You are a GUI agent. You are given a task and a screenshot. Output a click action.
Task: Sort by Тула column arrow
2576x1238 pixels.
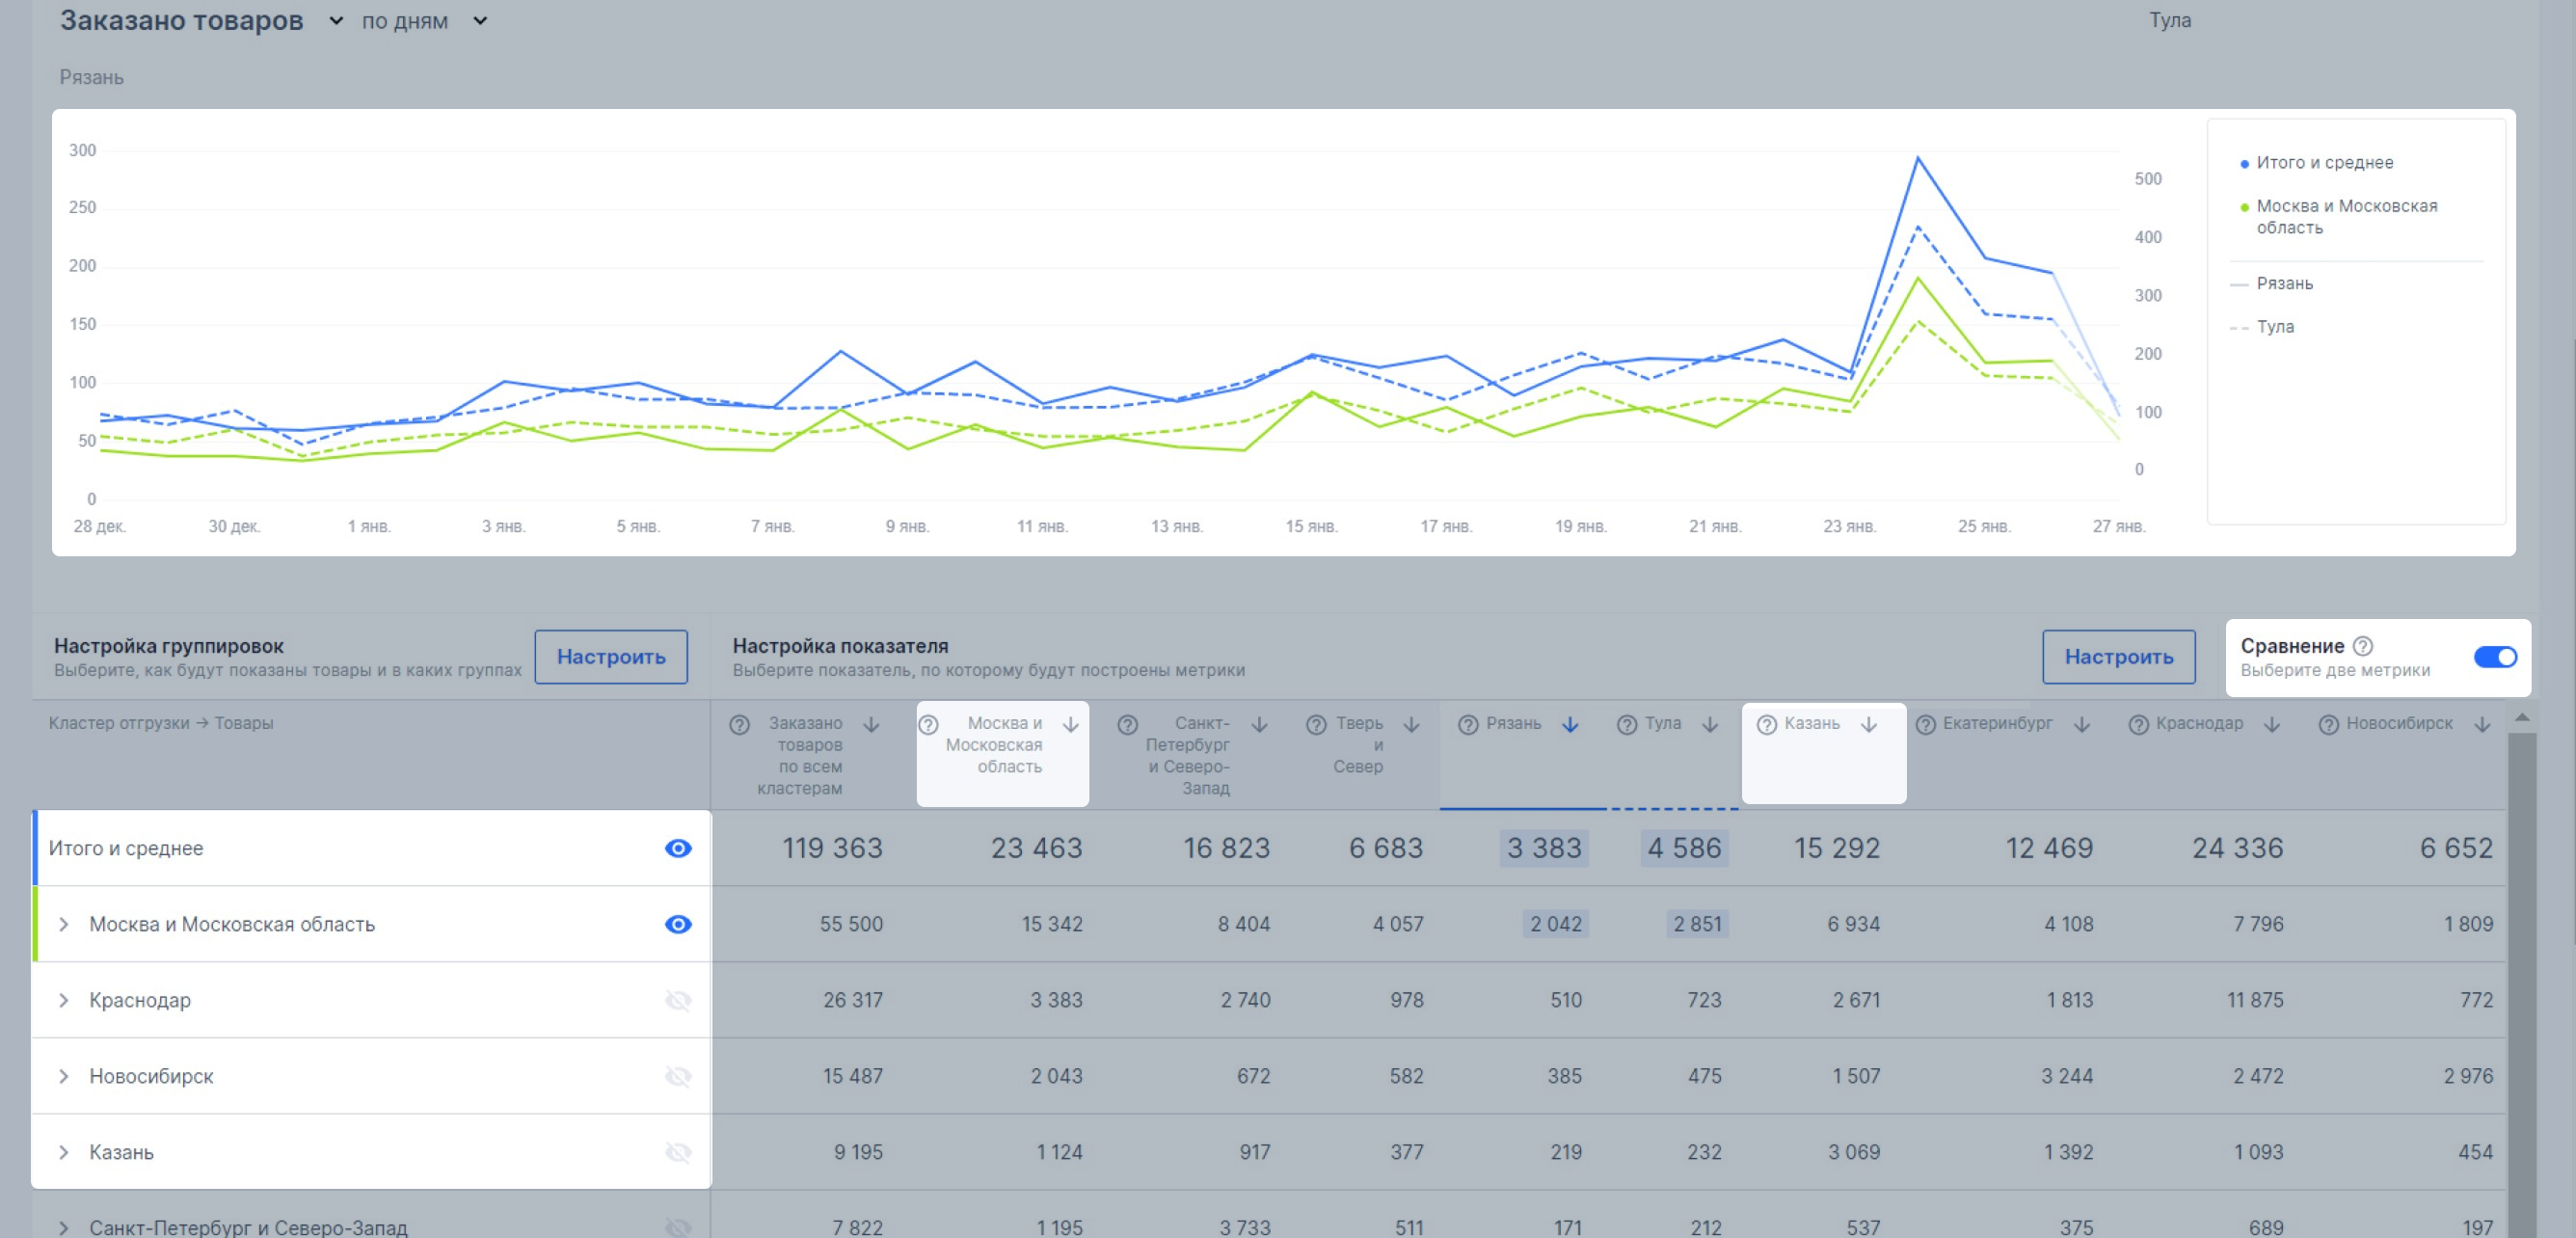coord(1710,724)
